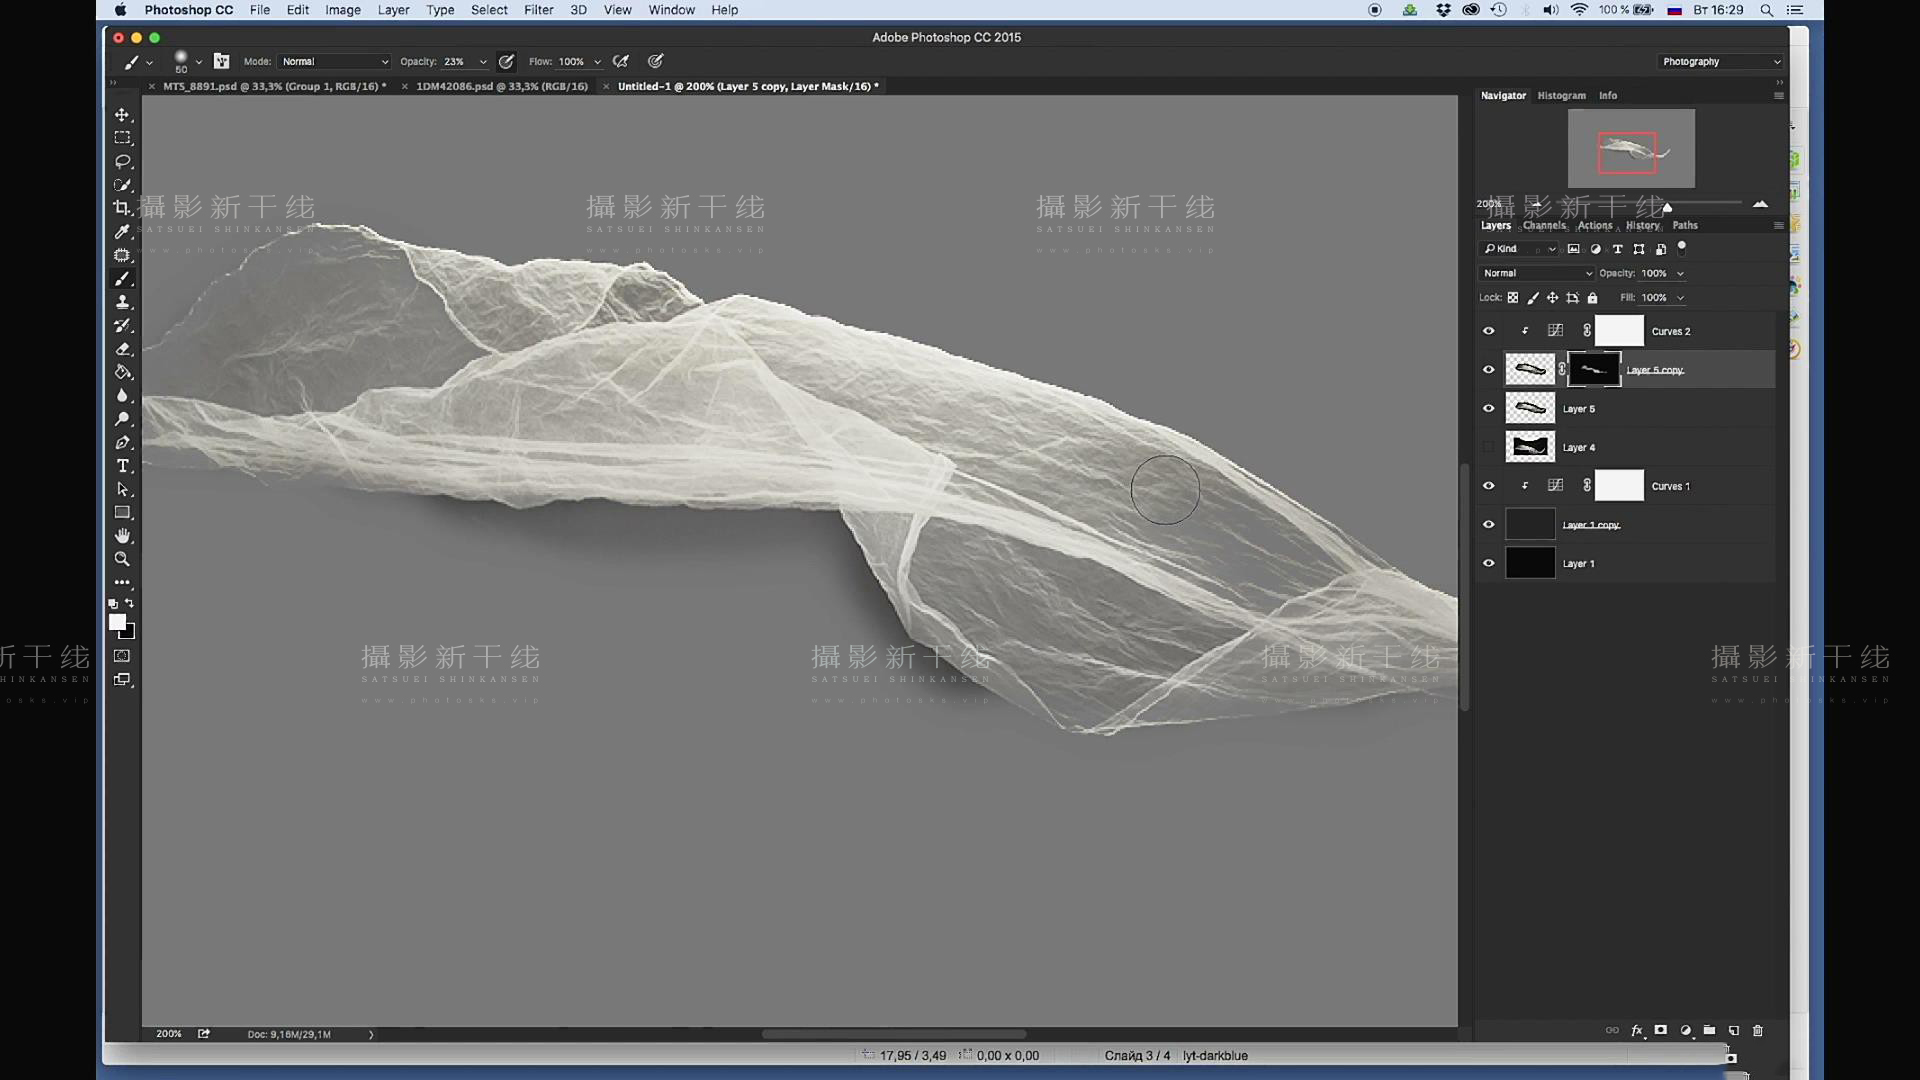
Task: Open the Select menu
Action: point(489,10)
